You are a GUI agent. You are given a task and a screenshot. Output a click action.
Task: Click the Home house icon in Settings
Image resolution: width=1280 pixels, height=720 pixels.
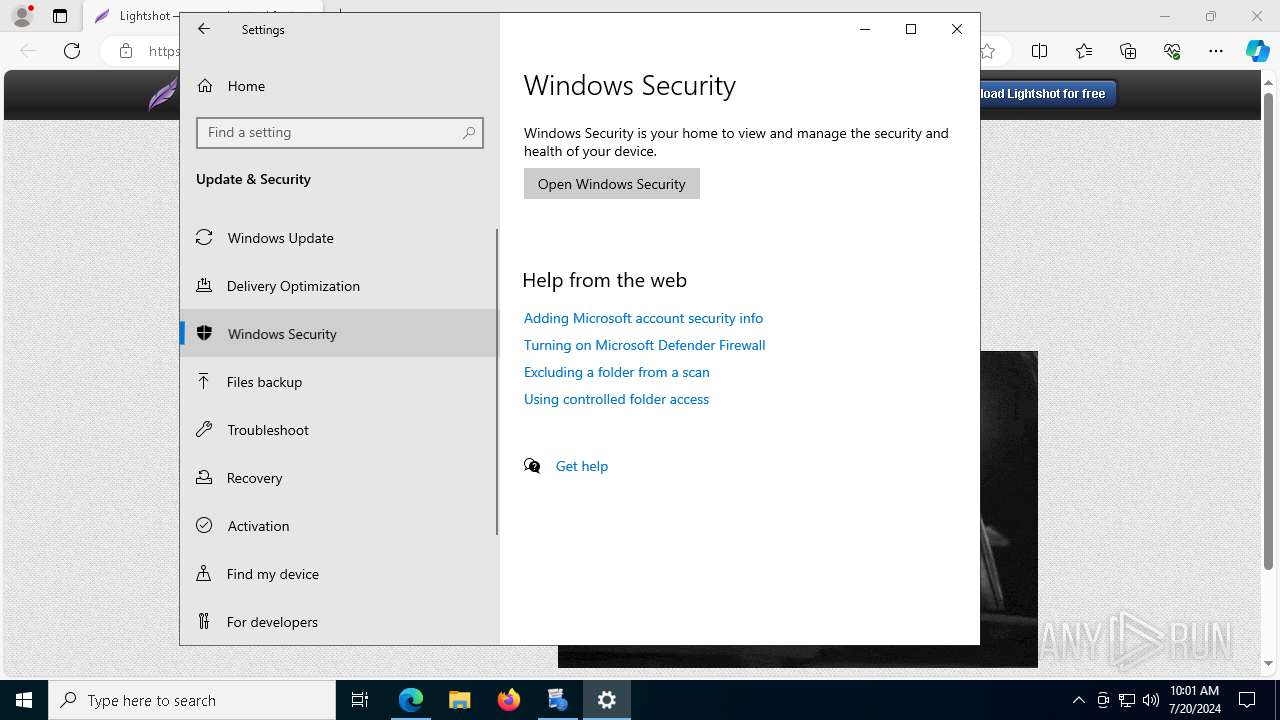(205, 86)
